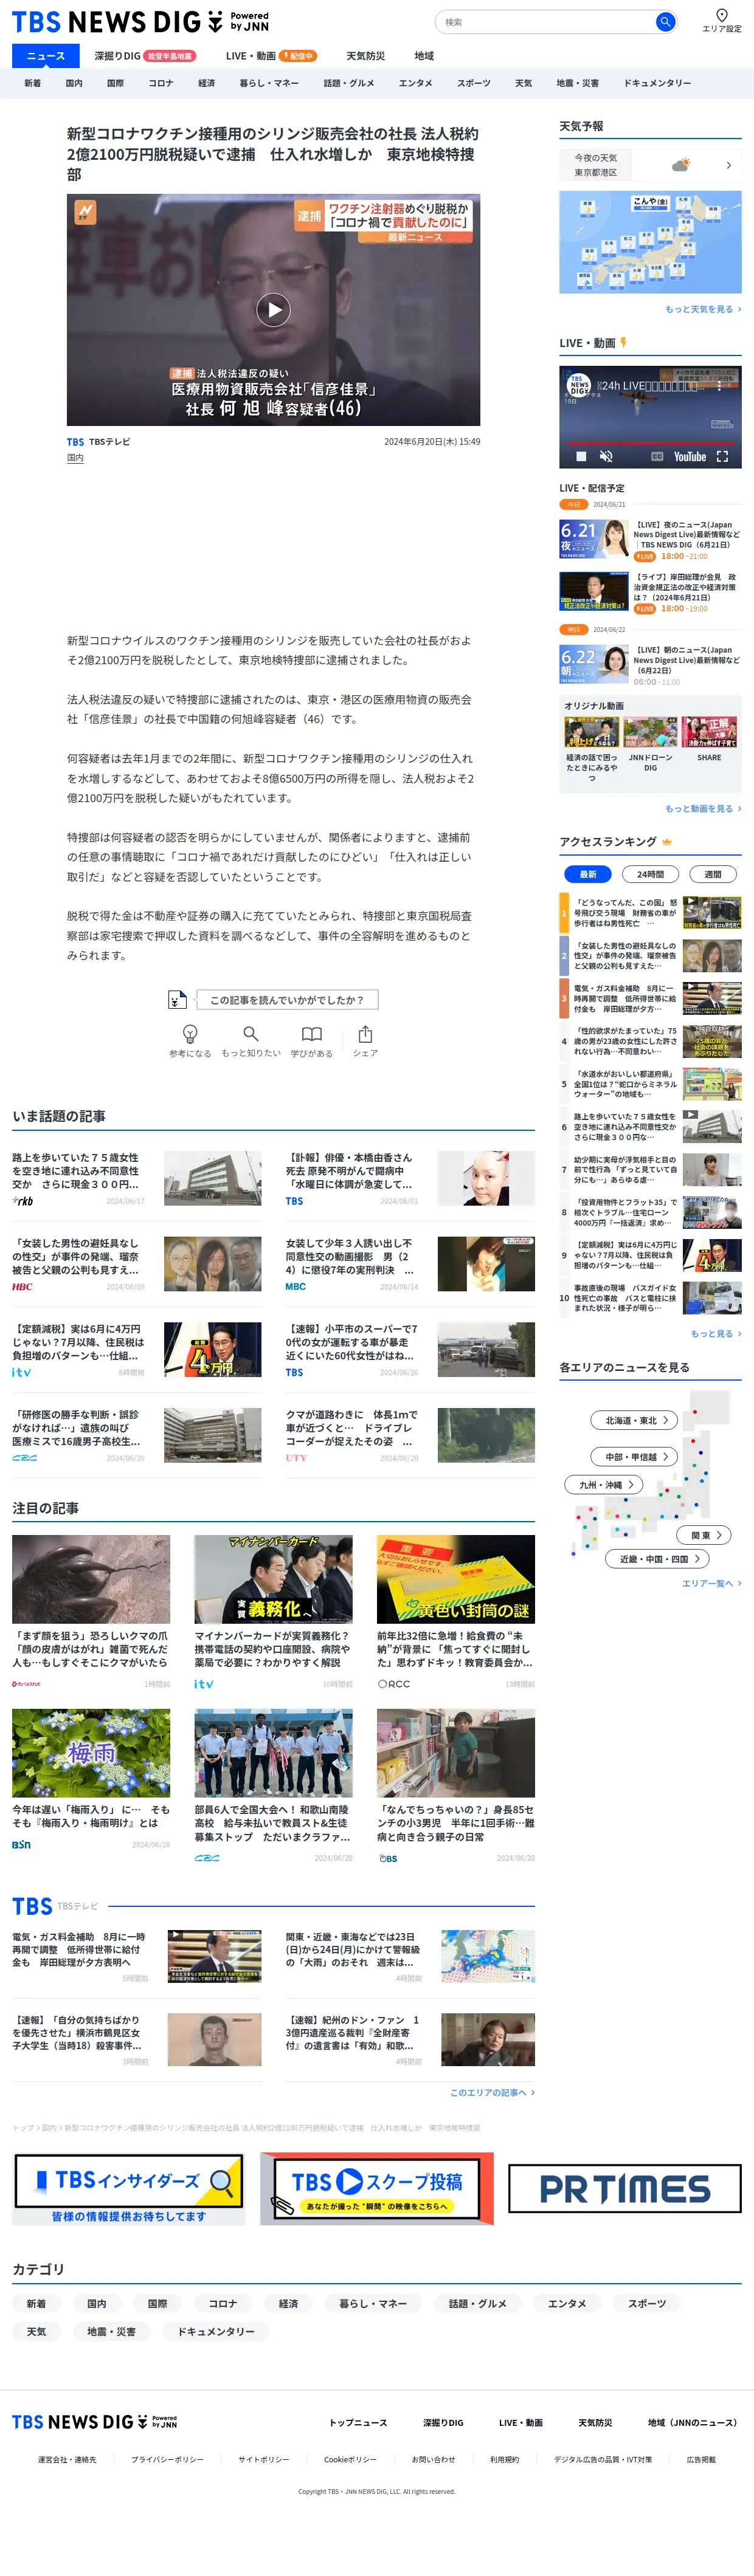Open the こんや weather map of Japan
This screenshot has width=754, height=2576.
point(650,242)
